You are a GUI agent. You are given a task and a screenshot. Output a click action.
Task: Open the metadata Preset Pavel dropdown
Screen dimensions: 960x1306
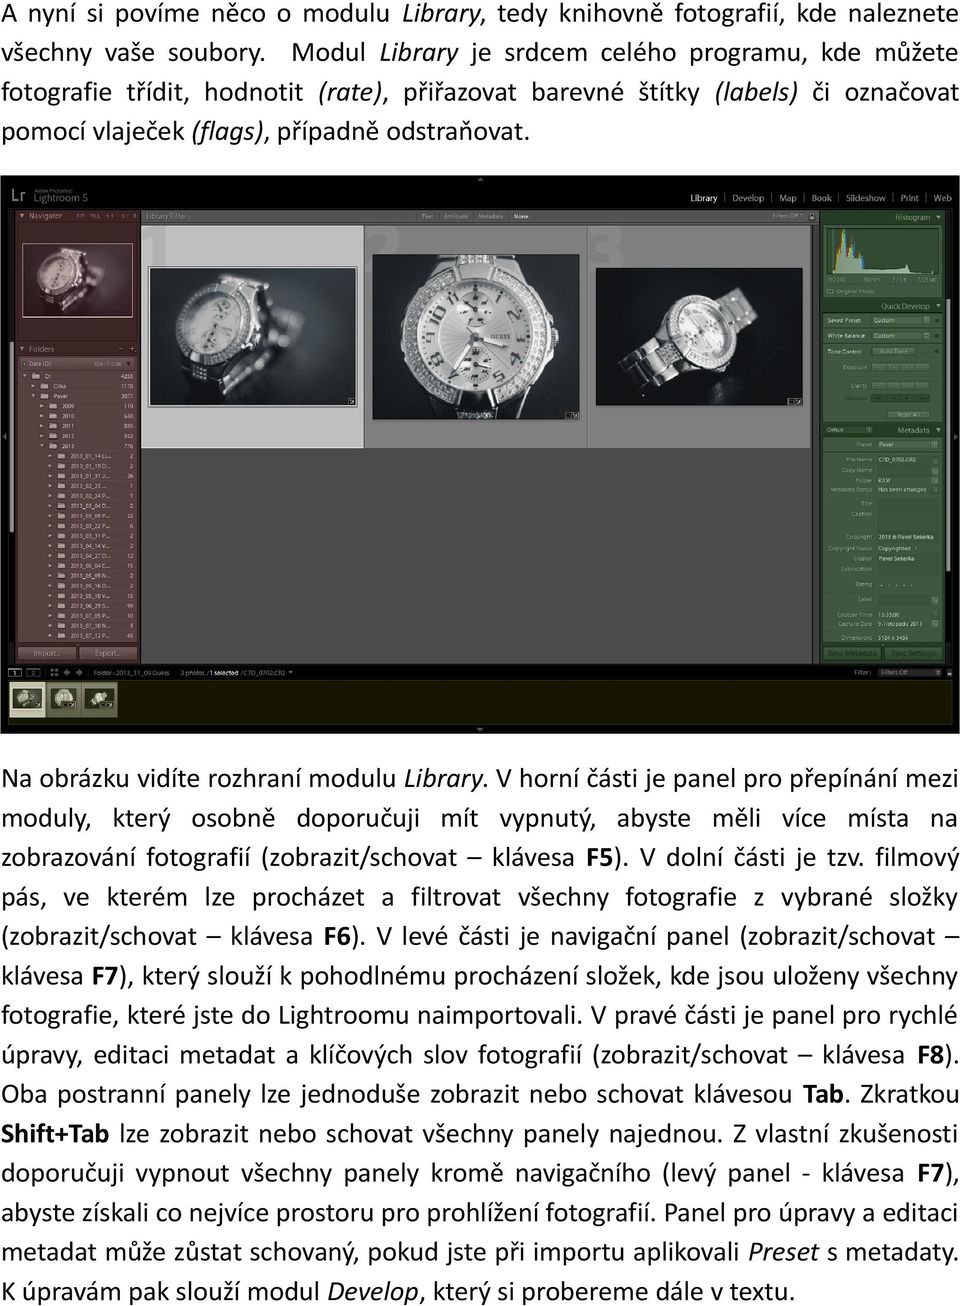(x=907, y=445)
